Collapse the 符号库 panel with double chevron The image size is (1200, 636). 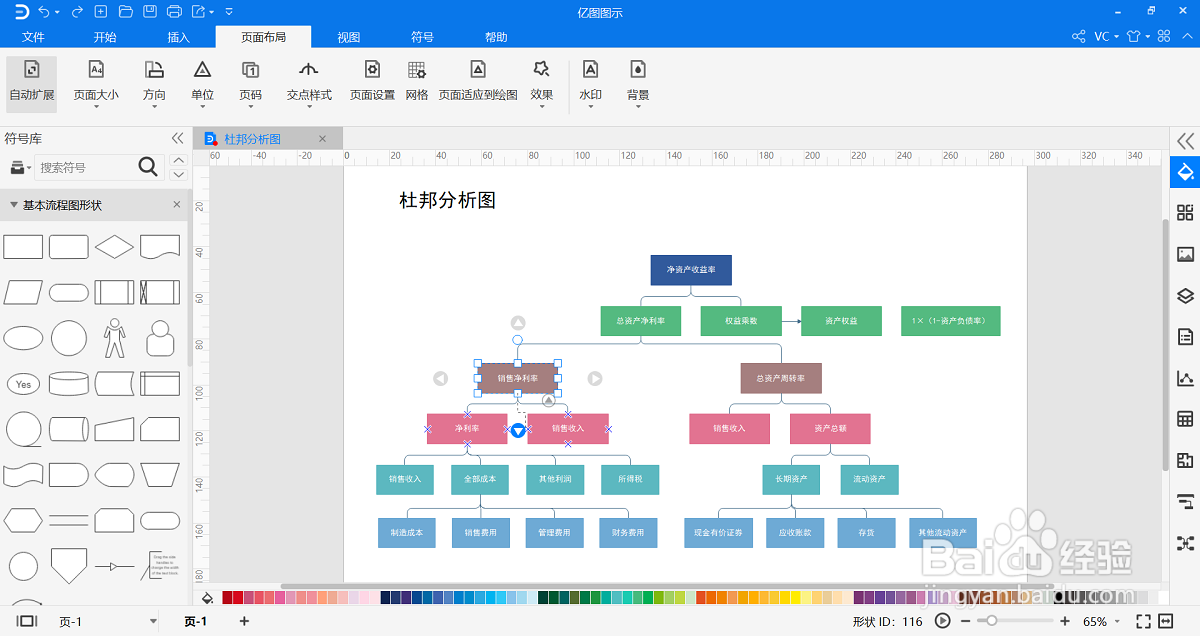tap(178, 139)
